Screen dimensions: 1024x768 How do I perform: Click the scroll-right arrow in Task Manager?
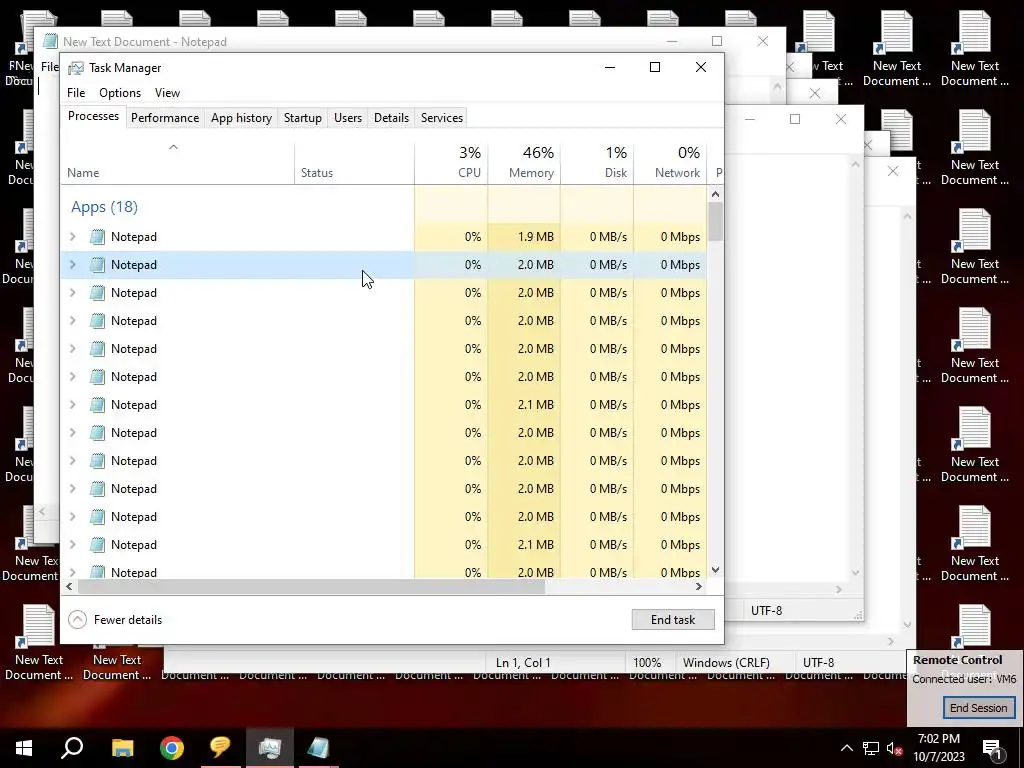699,586
